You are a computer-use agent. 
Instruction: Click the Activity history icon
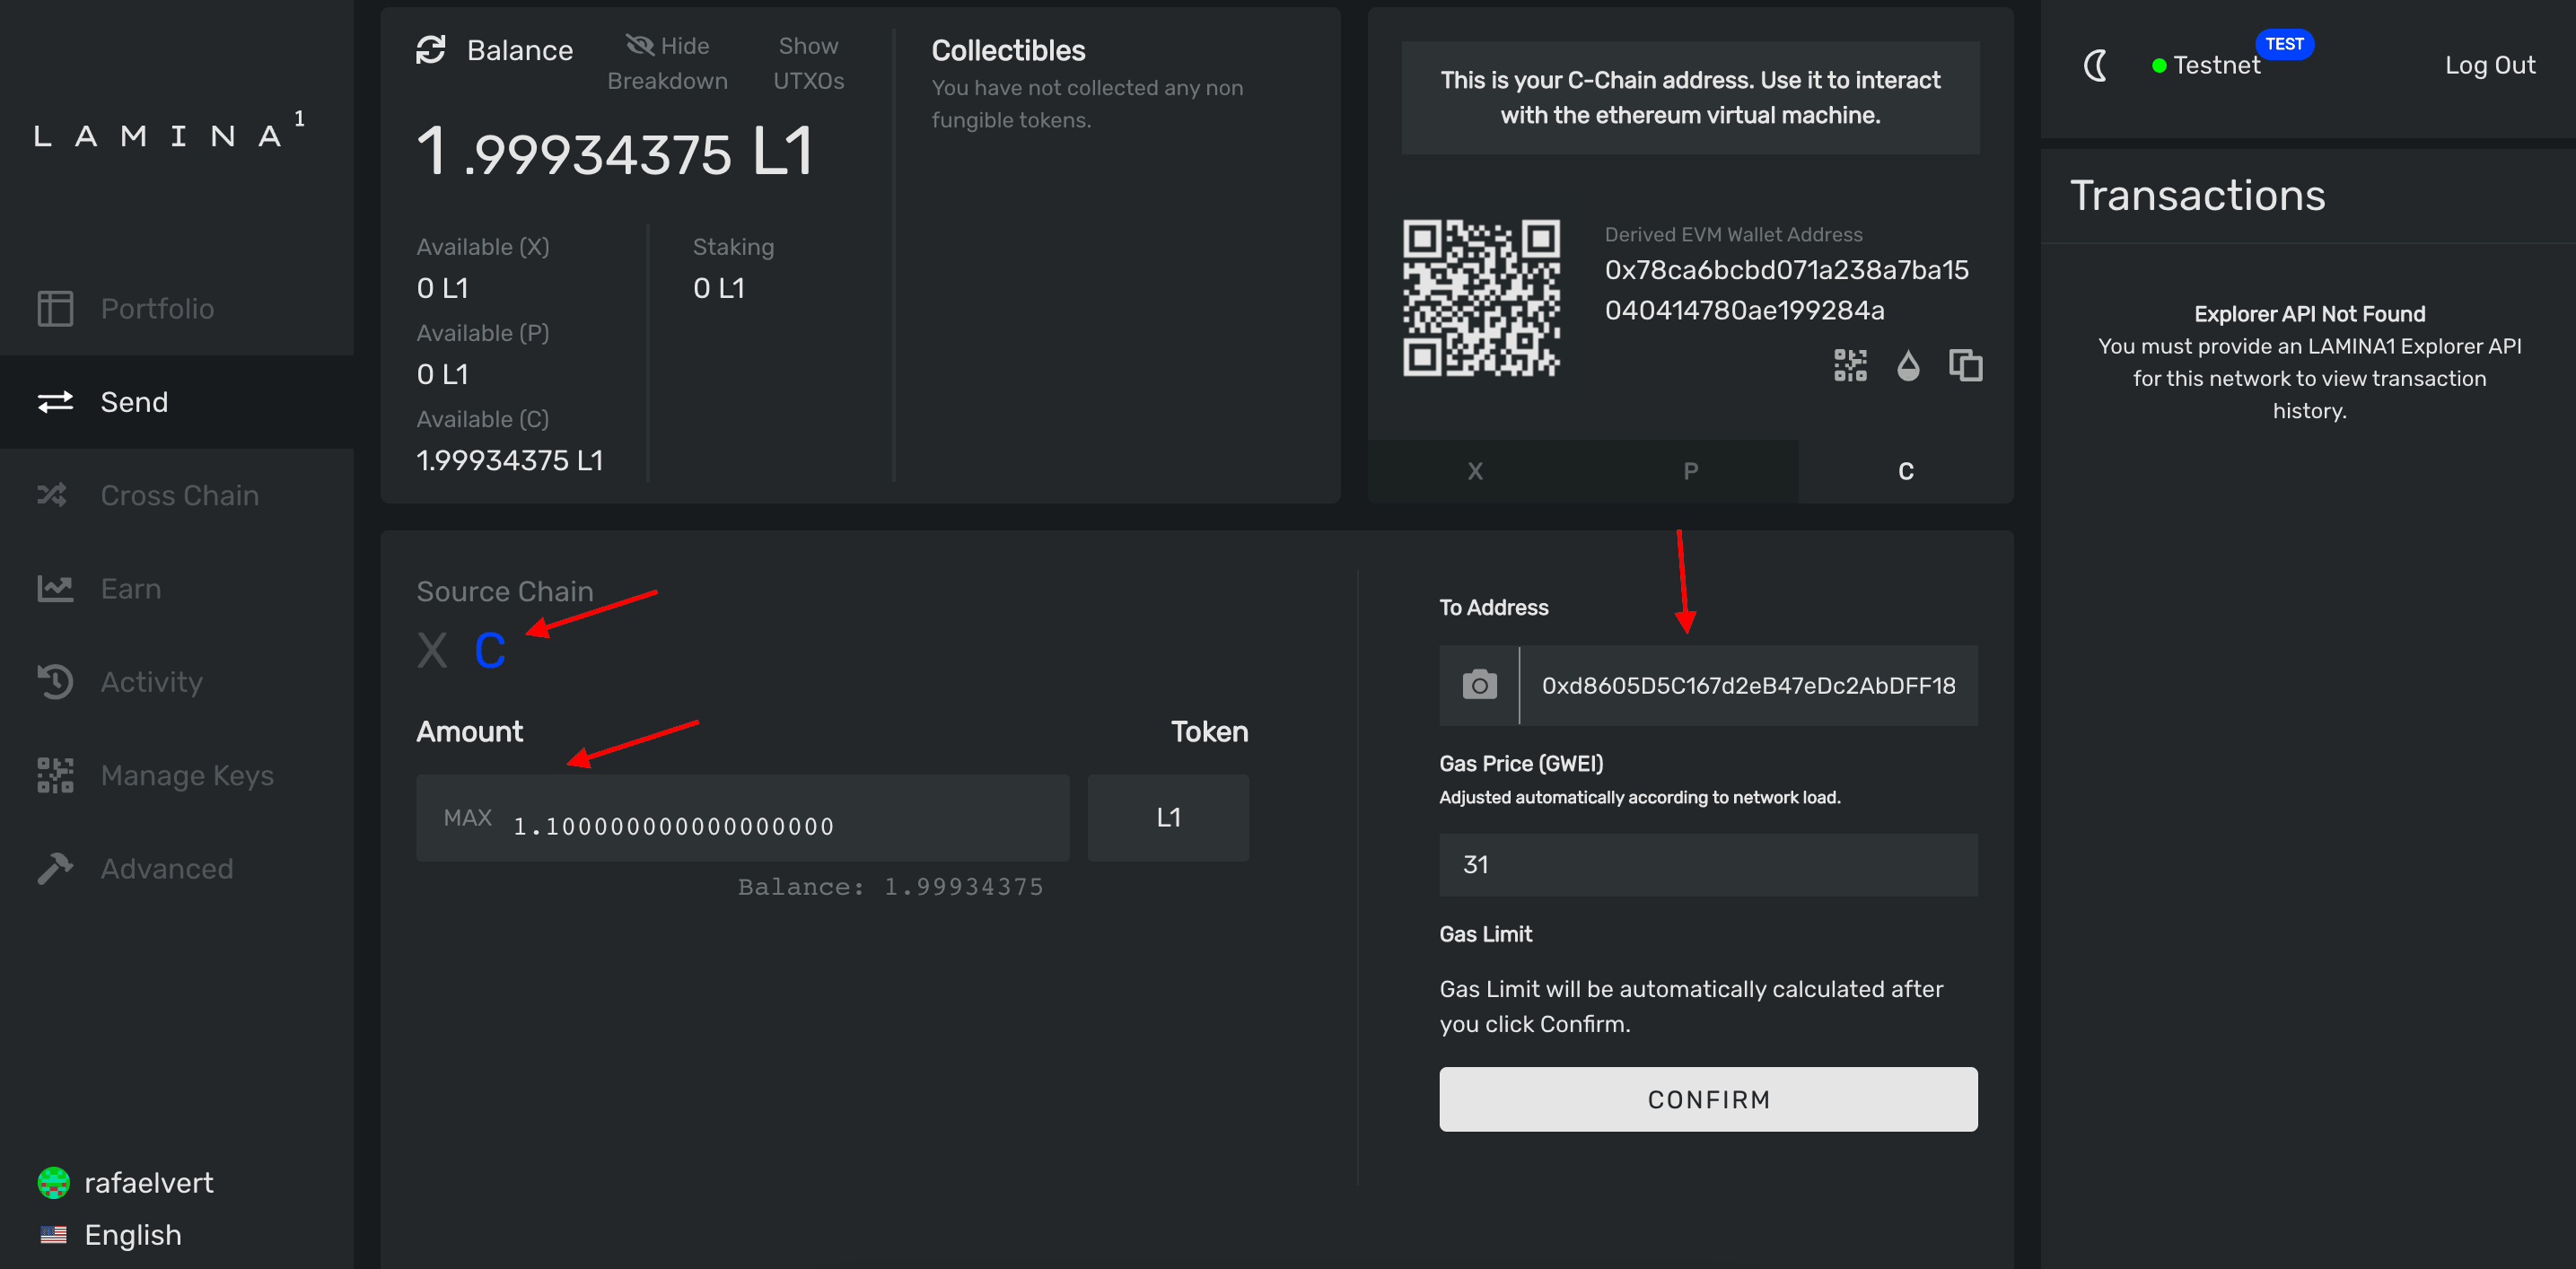pyautogui.click(x=55, y=682)
